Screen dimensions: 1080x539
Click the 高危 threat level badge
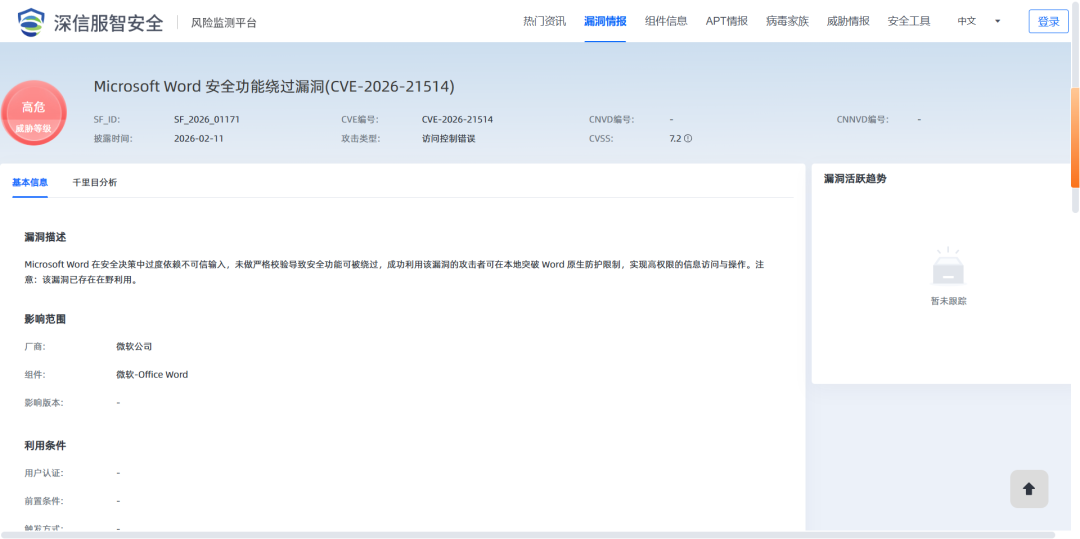coord(33,114)
